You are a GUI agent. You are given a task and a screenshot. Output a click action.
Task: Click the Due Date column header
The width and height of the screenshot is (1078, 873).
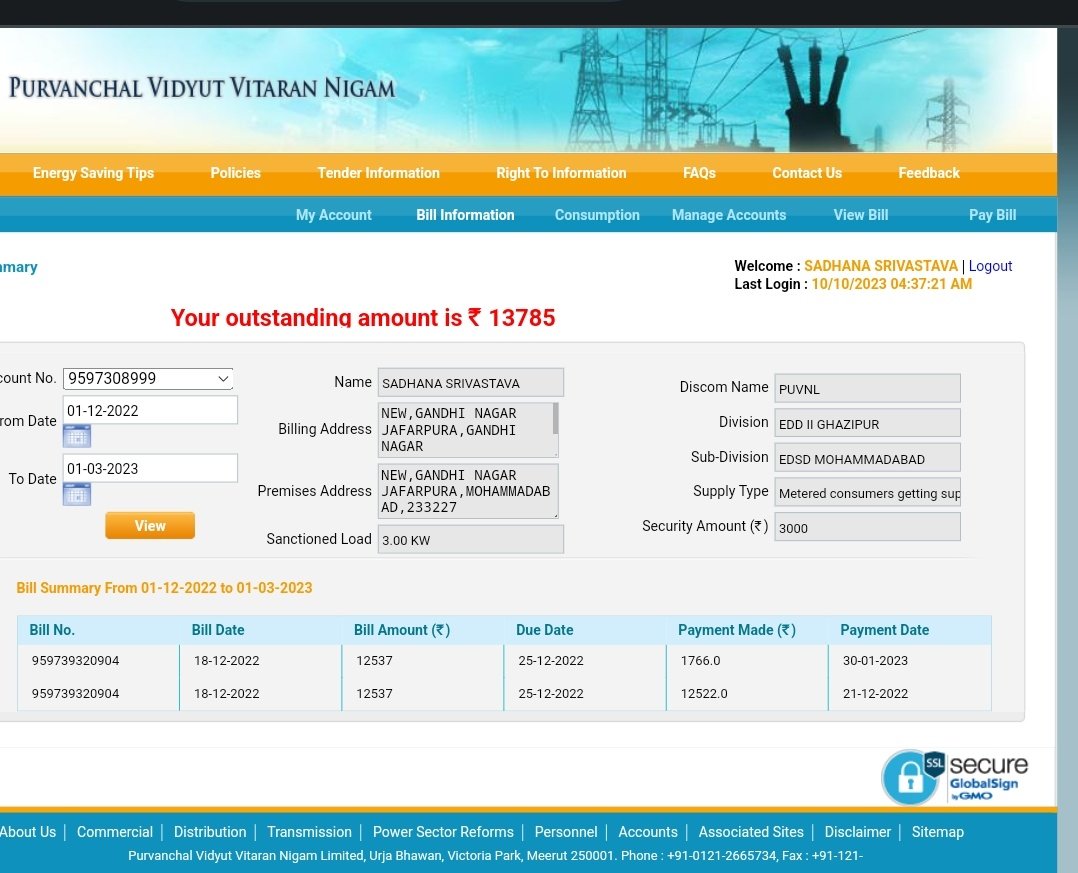[x=544, y=630]
